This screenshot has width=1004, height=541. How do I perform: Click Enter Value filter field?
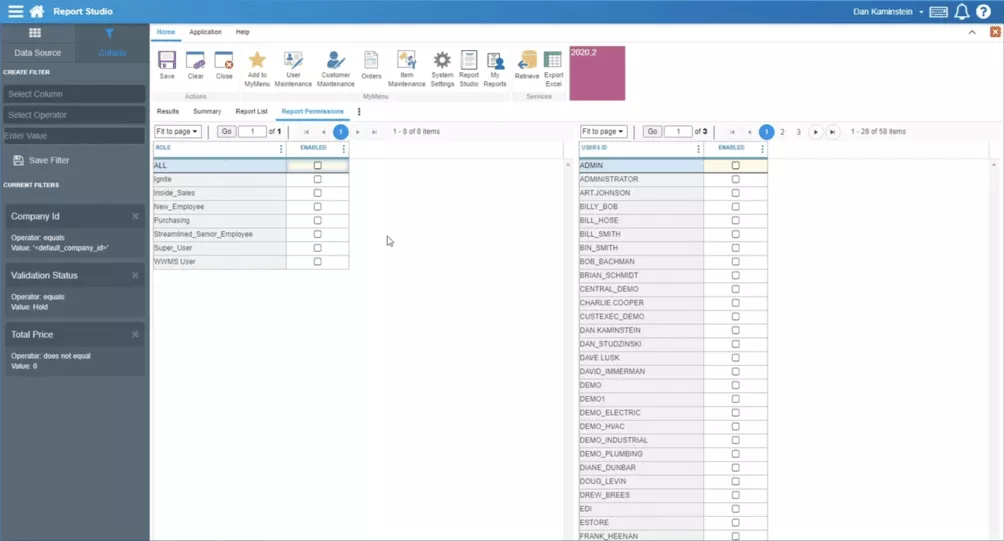[74, 136]
